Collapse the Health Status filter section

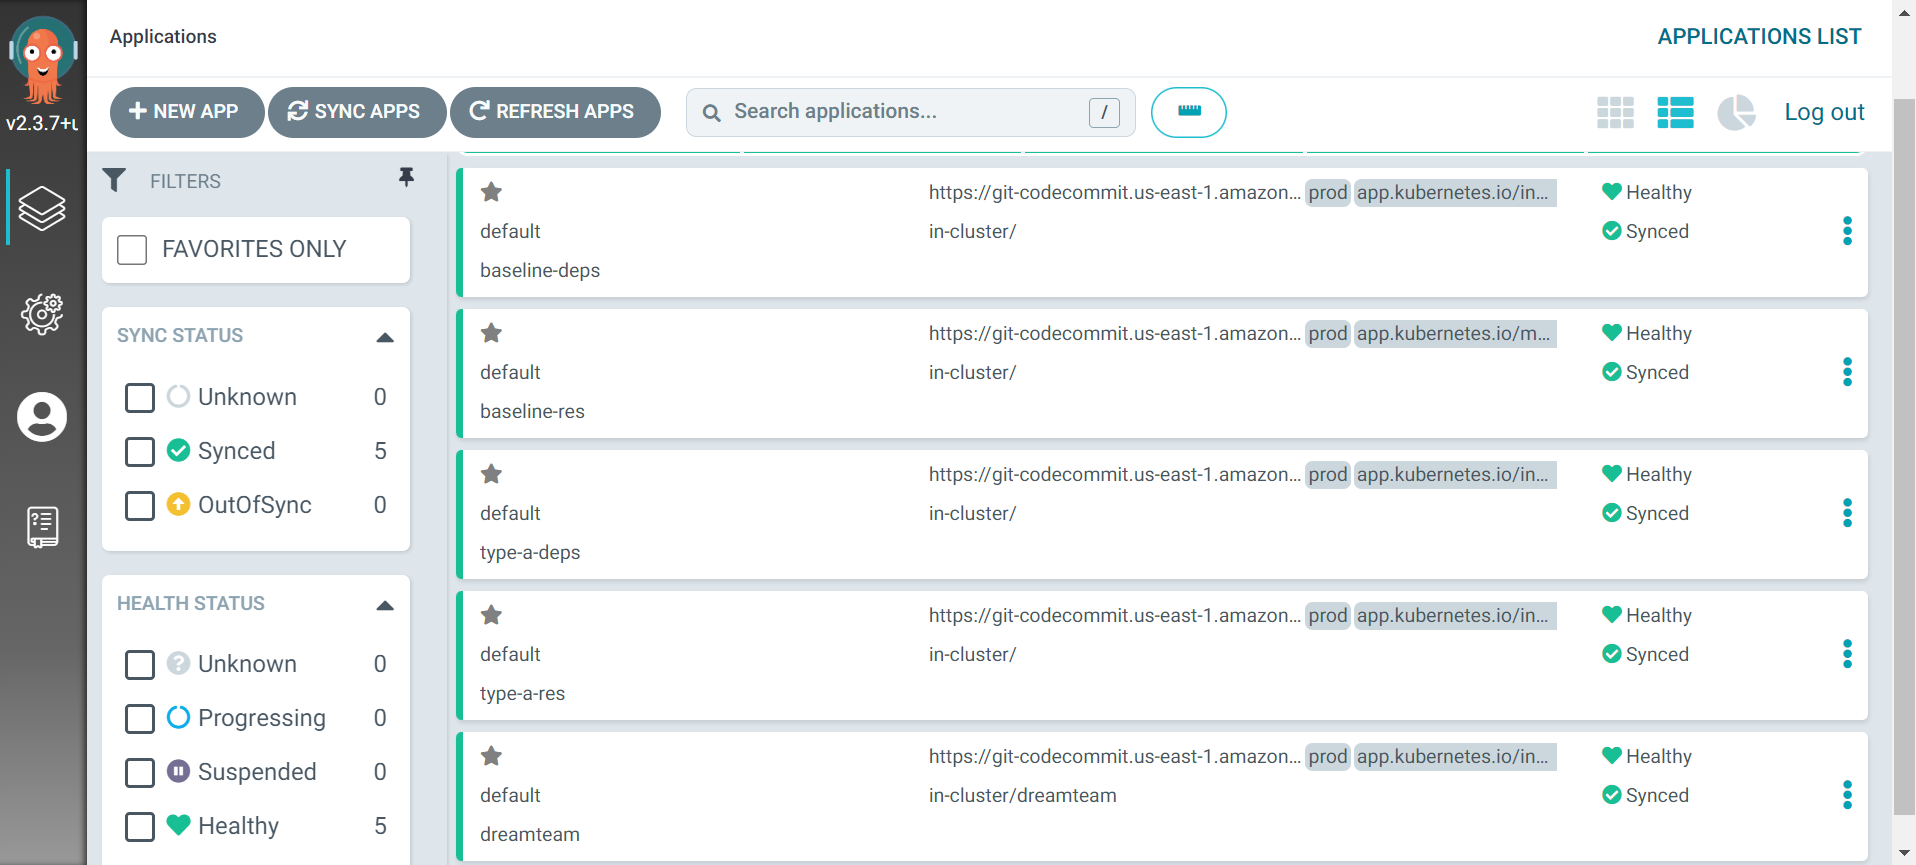point(385,605)
